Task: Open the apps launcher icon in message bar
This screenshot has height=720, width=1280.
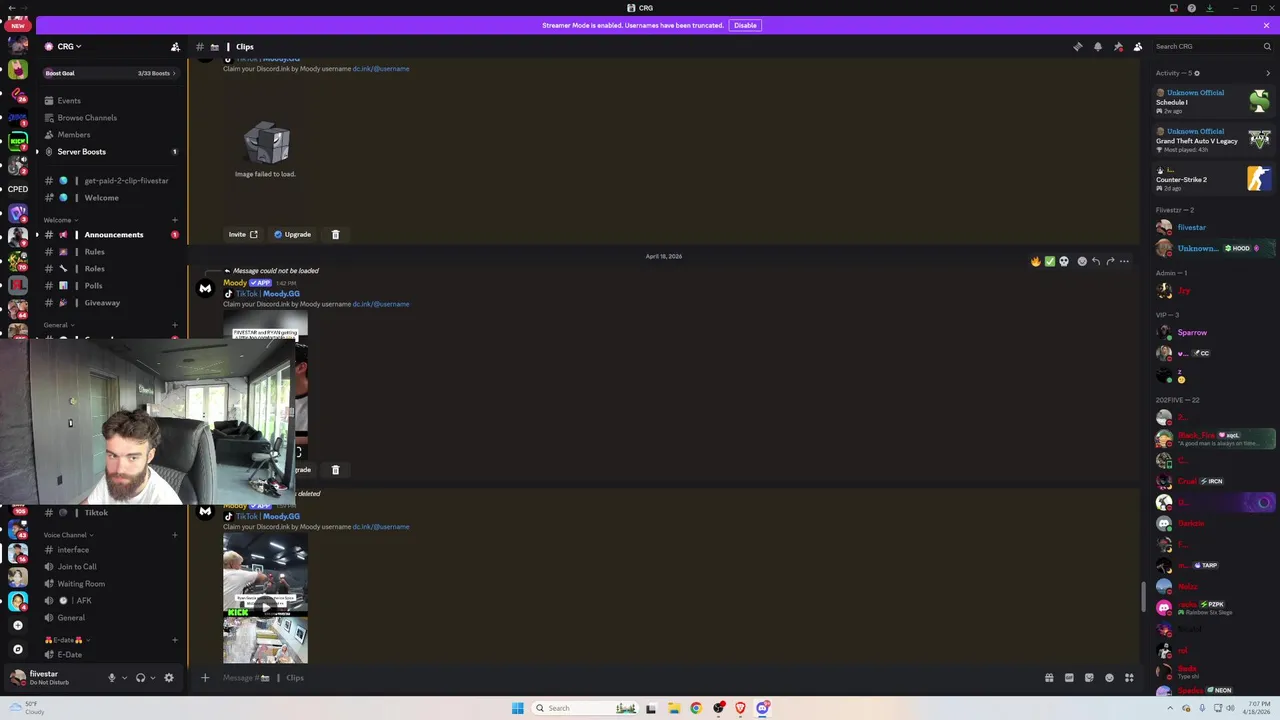Action: click(x=1129, y=678)
